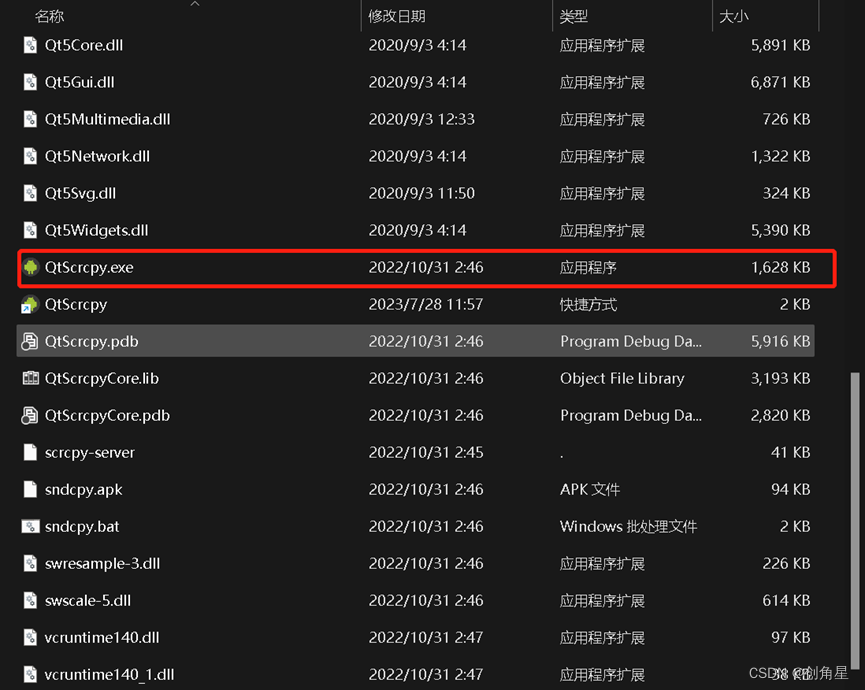865x690 pixels.
Task: Select the file name Qt5Multimedia.dll
Action: coord(108,119)
